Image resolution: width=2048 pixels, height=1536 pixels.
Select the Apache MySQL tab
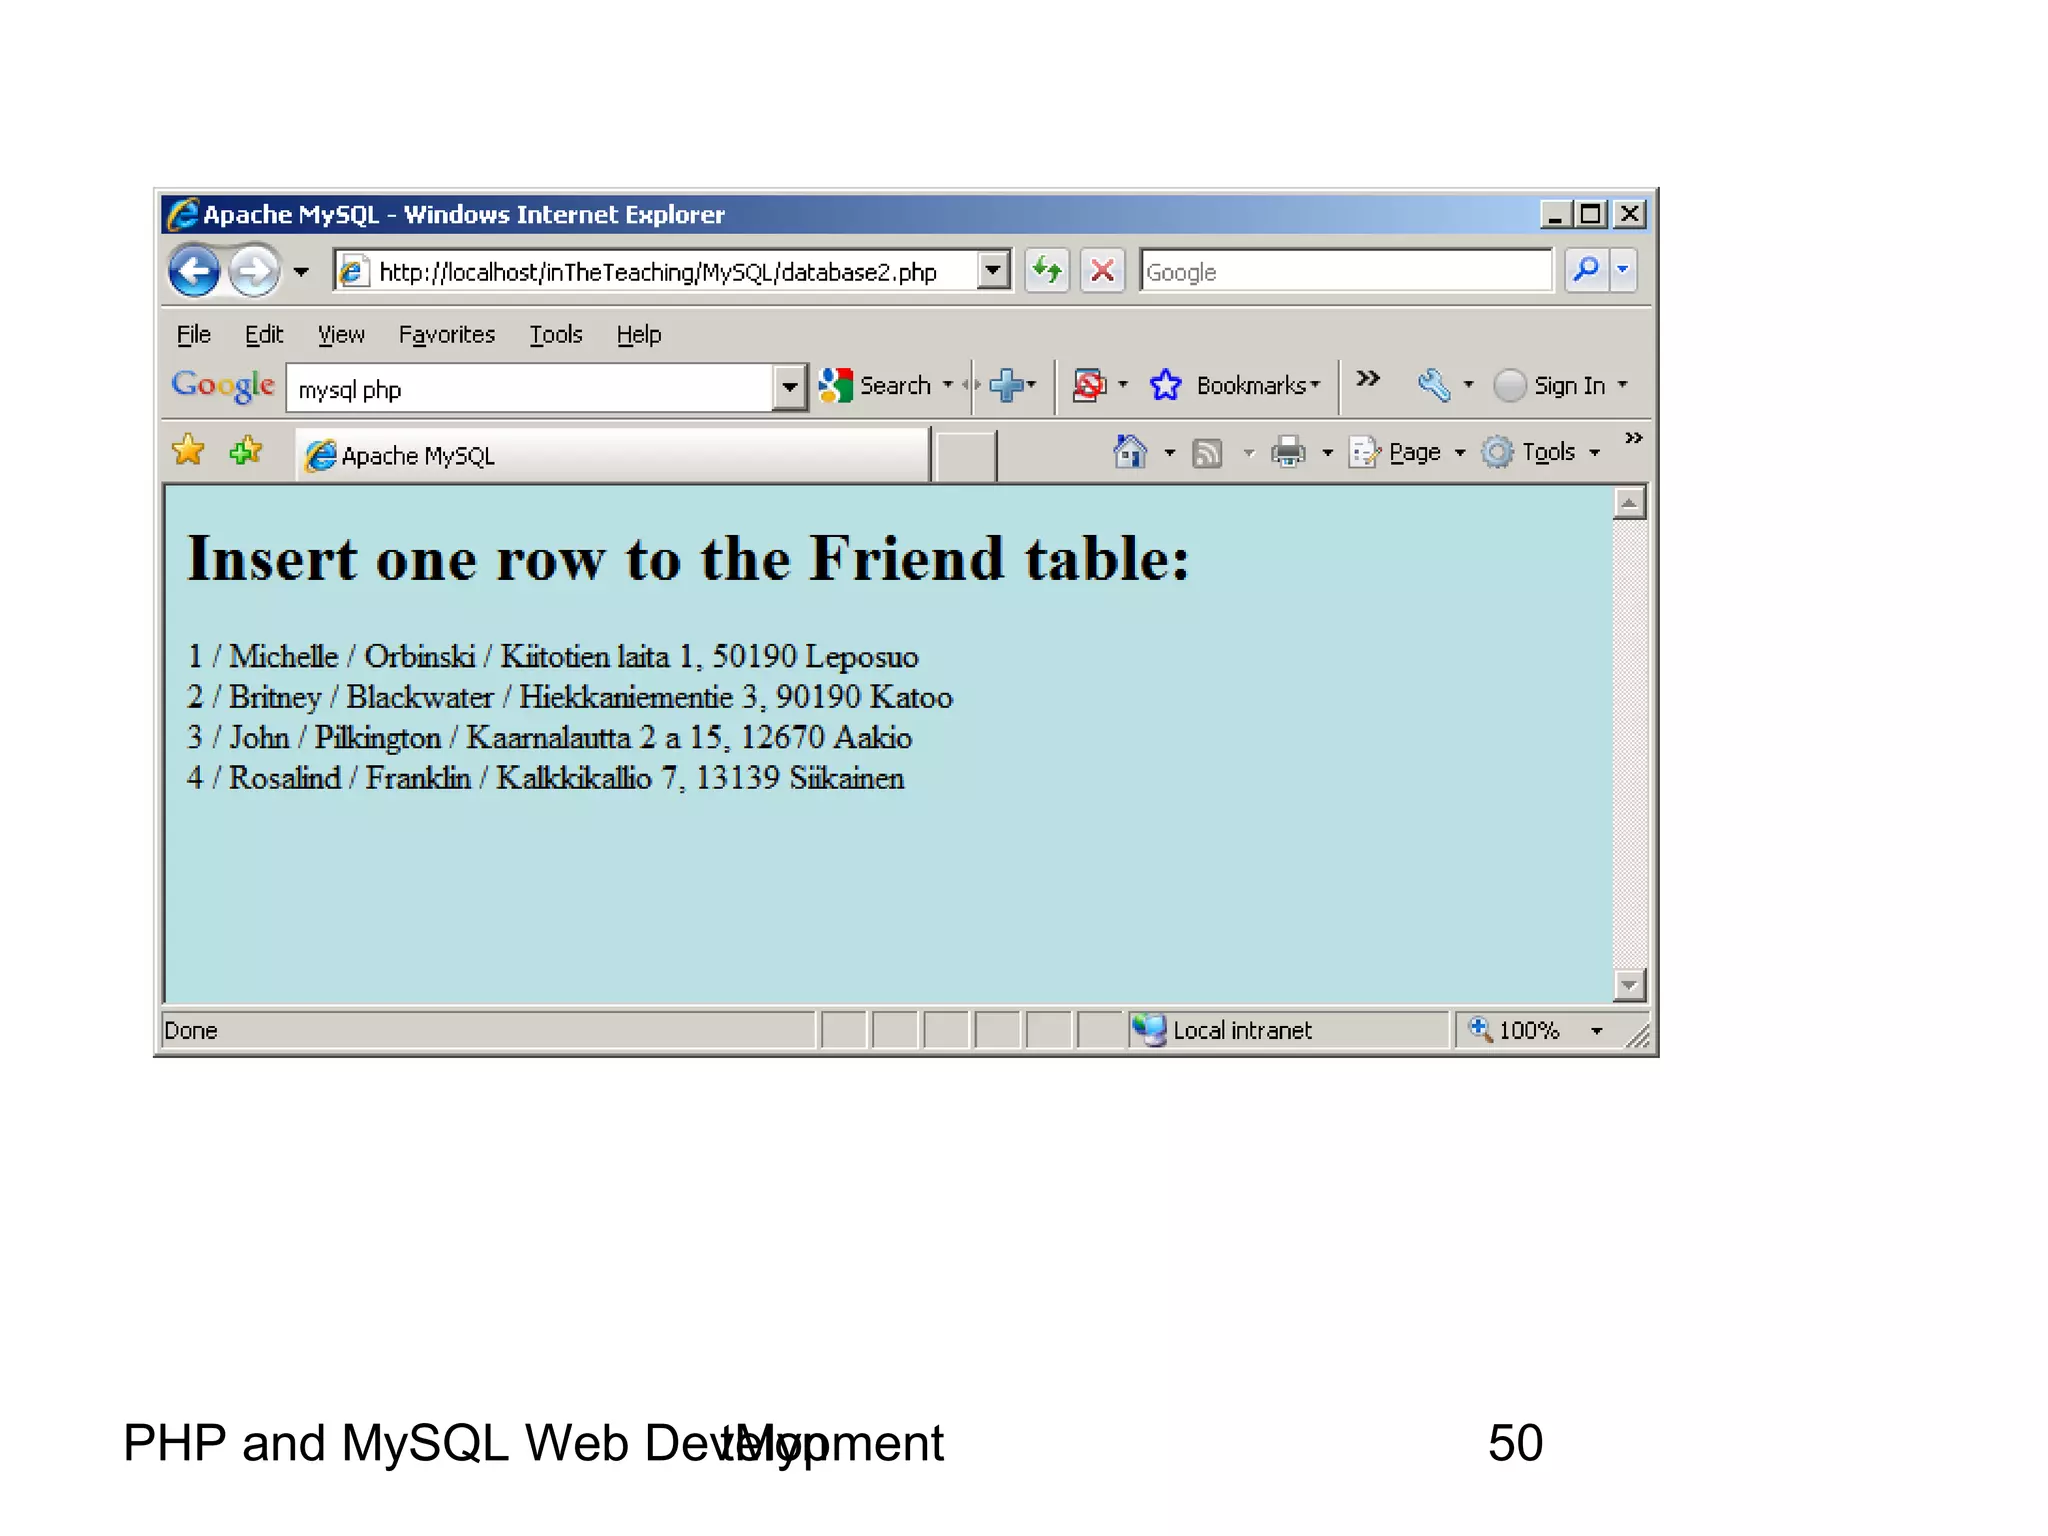coord(612,456)
